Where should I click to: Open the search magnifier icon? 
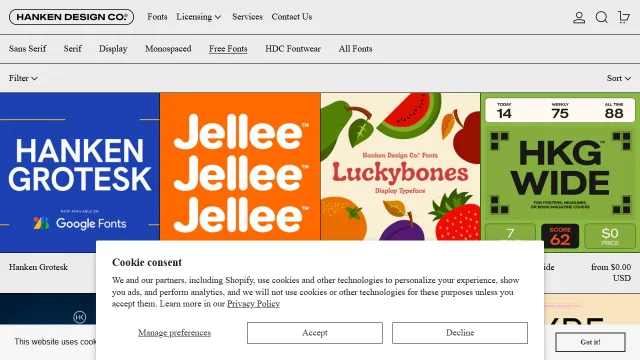(x=601, y=17)
